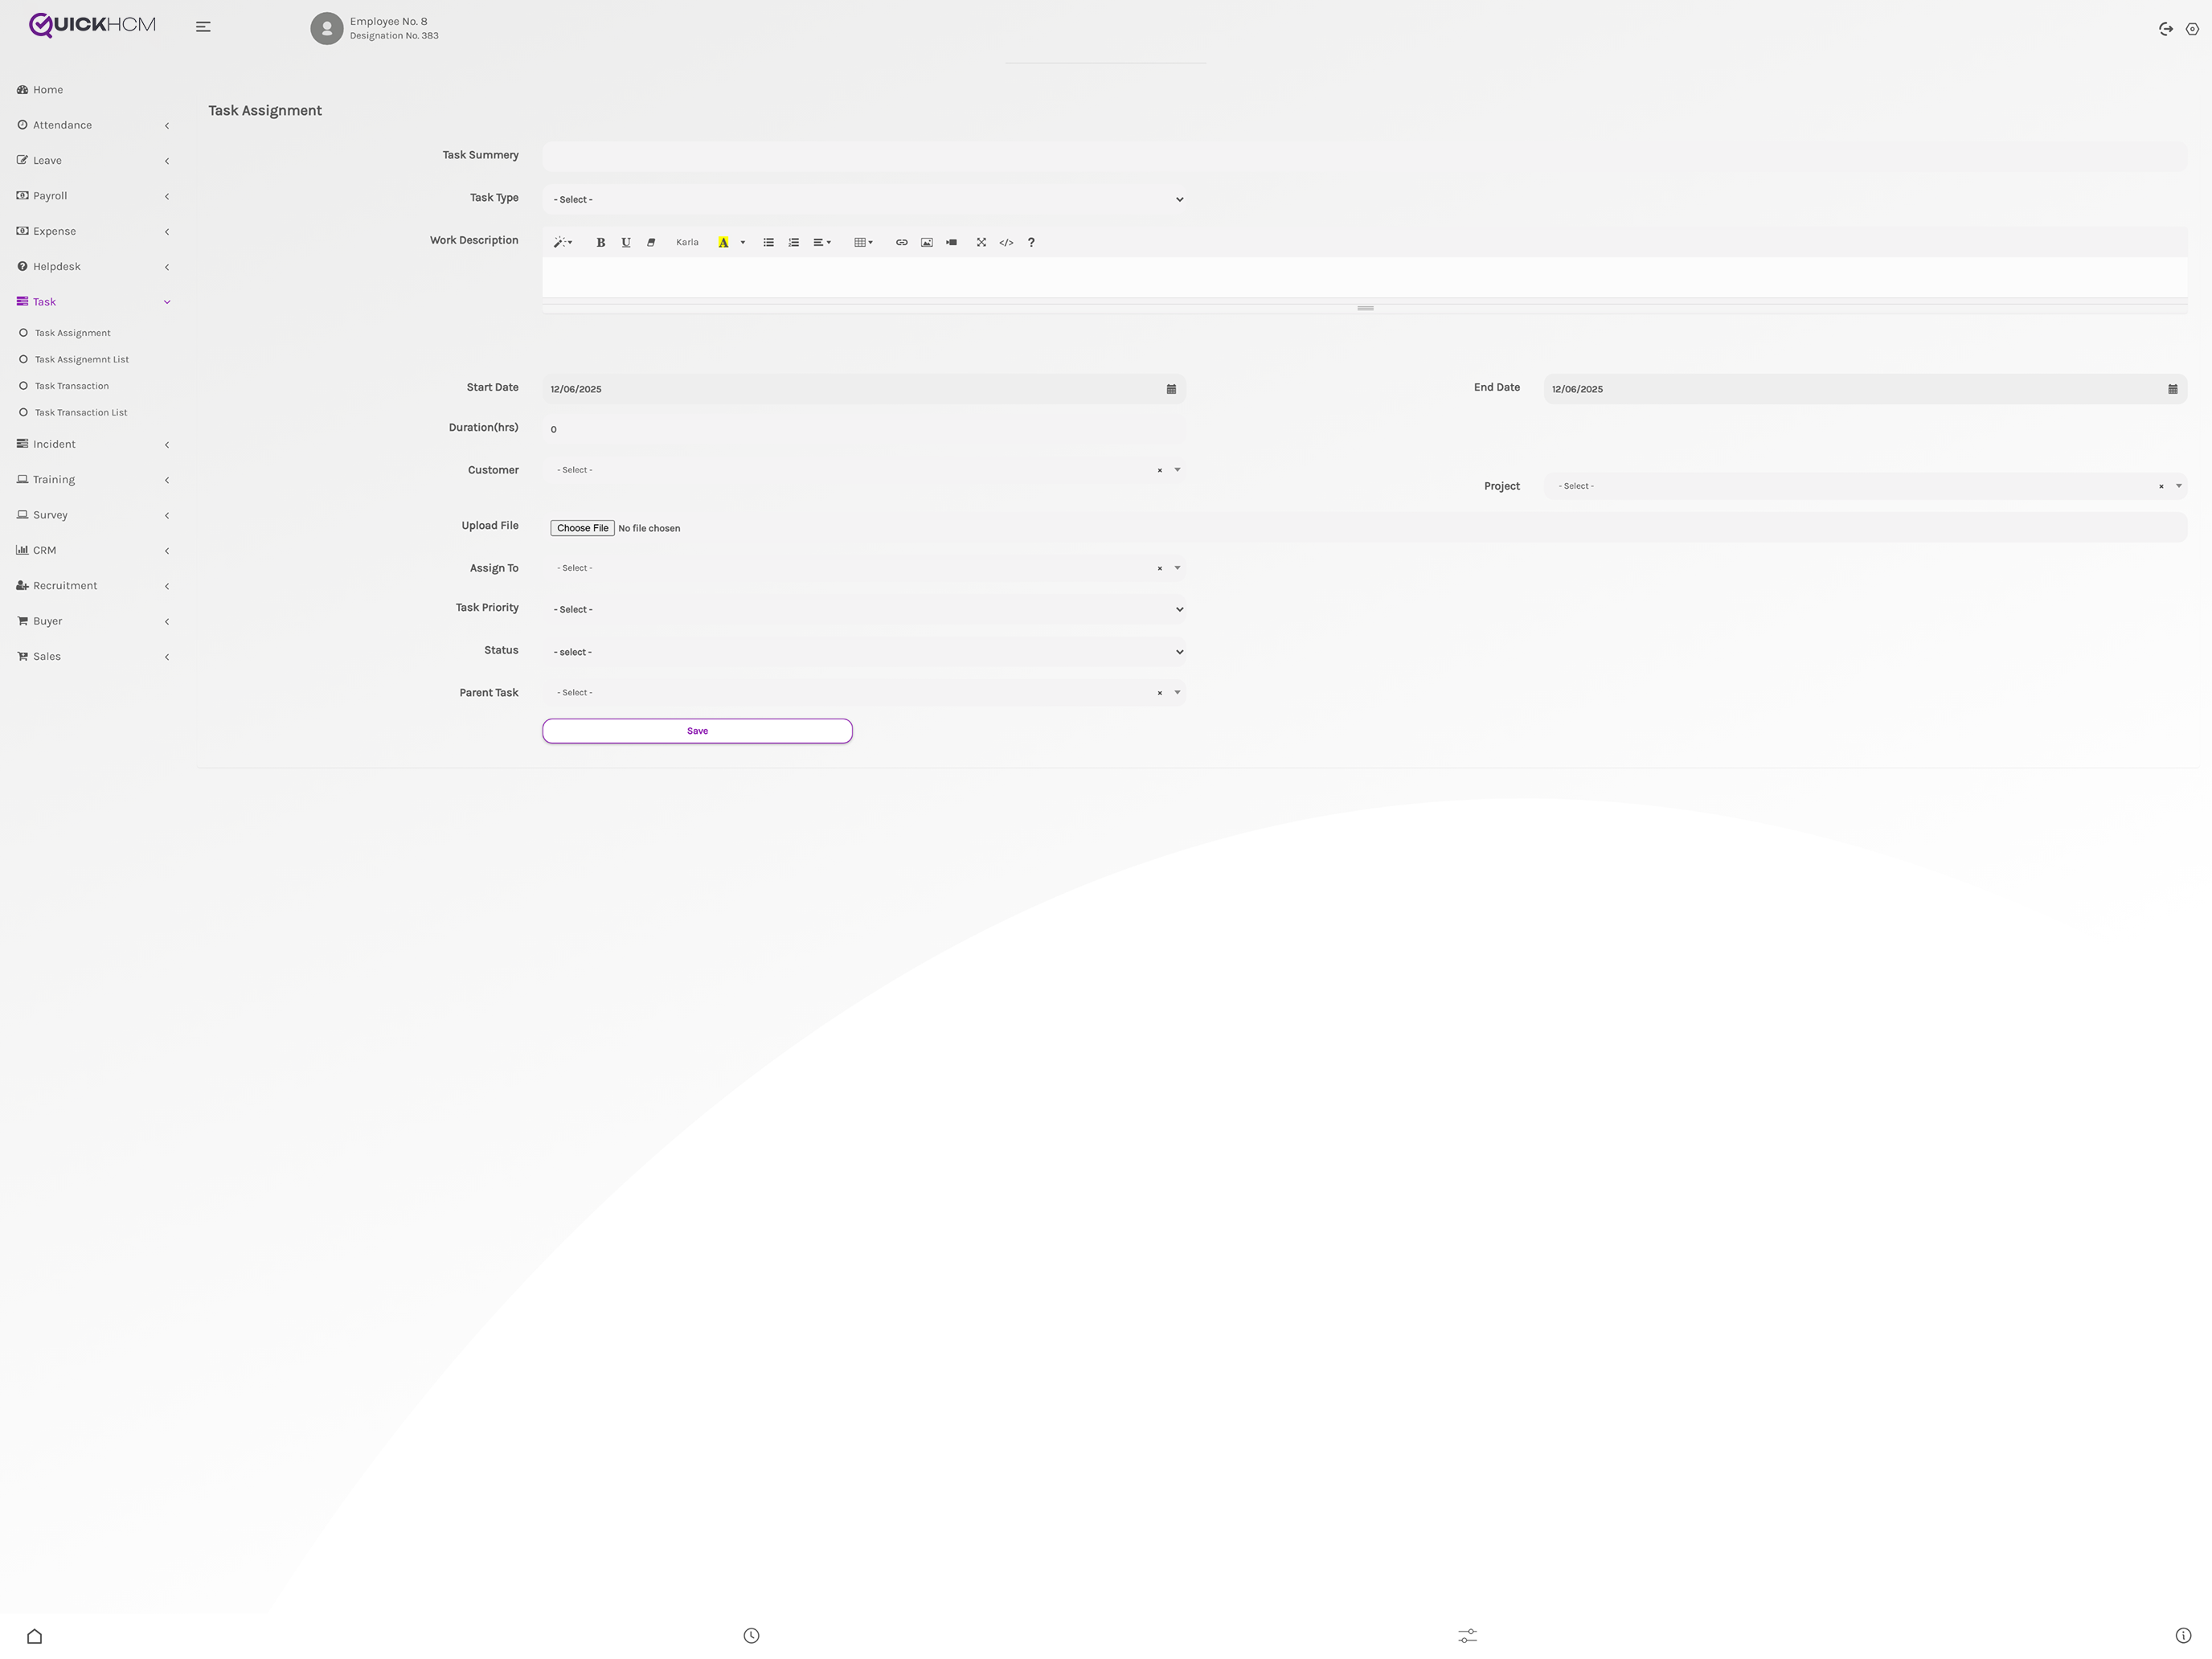This screenshot has width=2212, height=1659.
Task: Click the bottom bar clock icon
Action: pos(752,1636)
